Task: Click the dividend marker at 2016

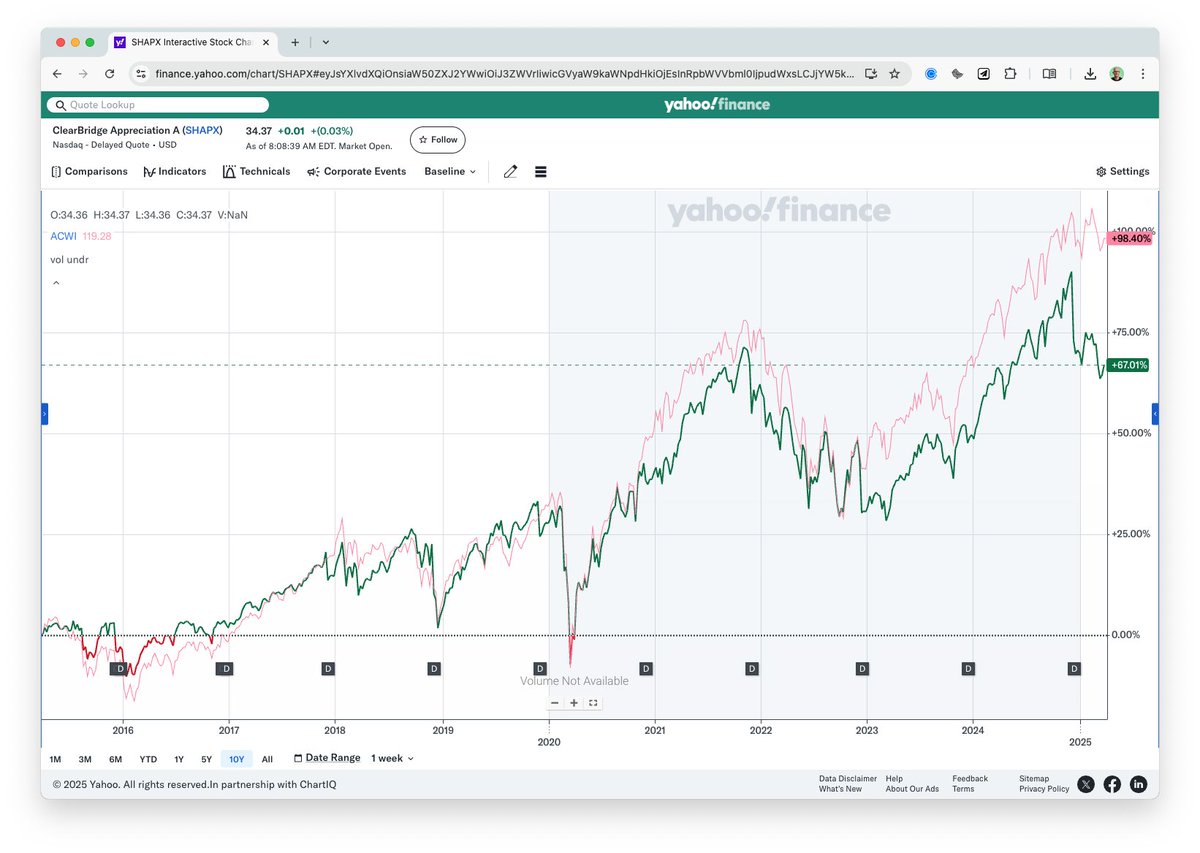Action: 120,668
